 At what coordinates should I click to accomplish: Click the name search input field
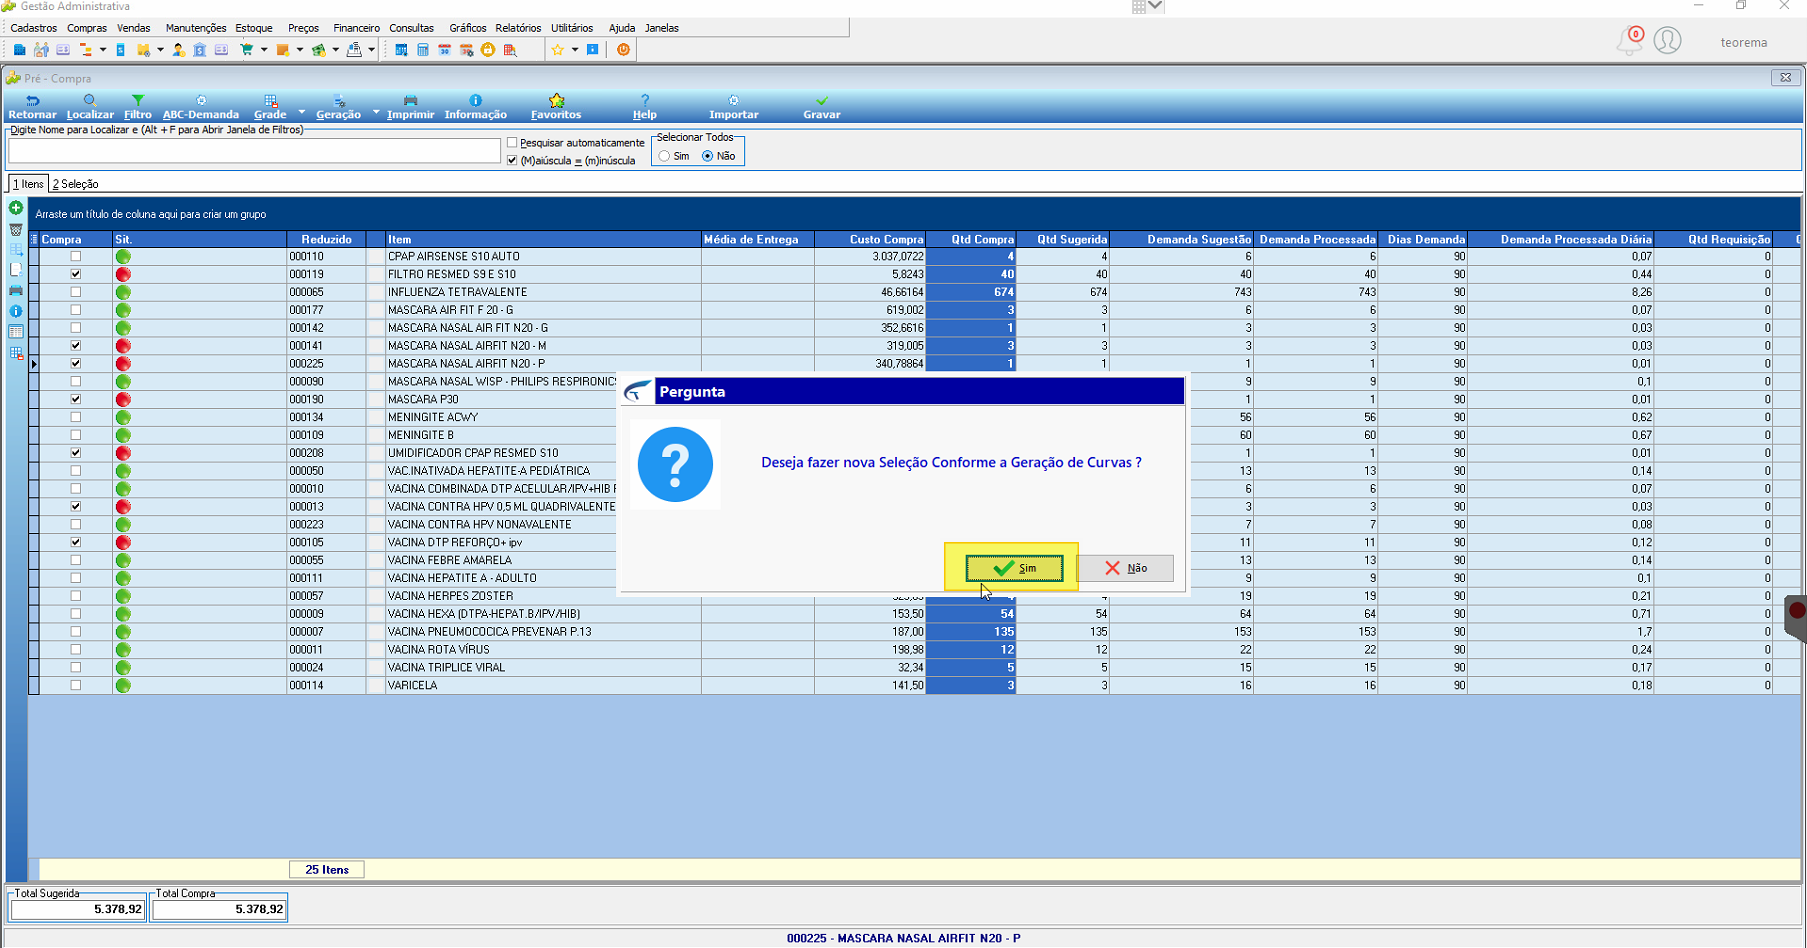click(254, 150)
